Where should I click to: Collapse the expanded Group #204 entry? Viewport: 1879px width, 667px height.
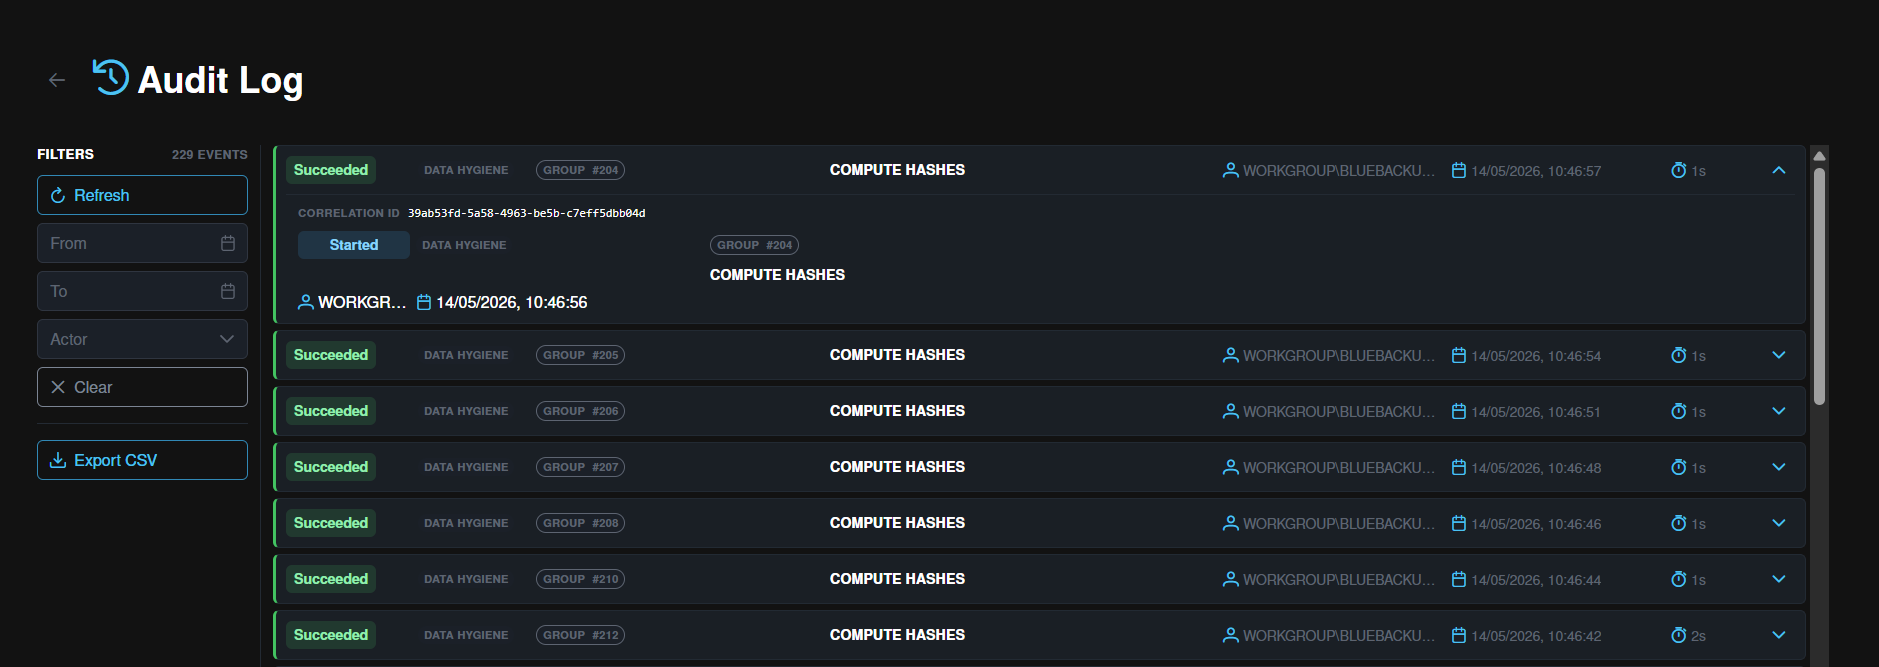(1779, 170)
